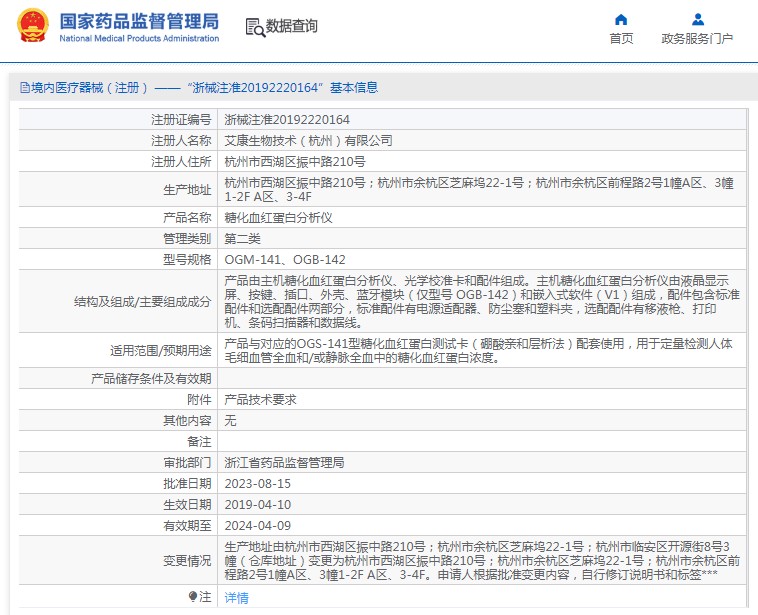Click the approval authority 浙江省药品监督管理局
The width and height of the screenshot is (758, 615).
284,462
